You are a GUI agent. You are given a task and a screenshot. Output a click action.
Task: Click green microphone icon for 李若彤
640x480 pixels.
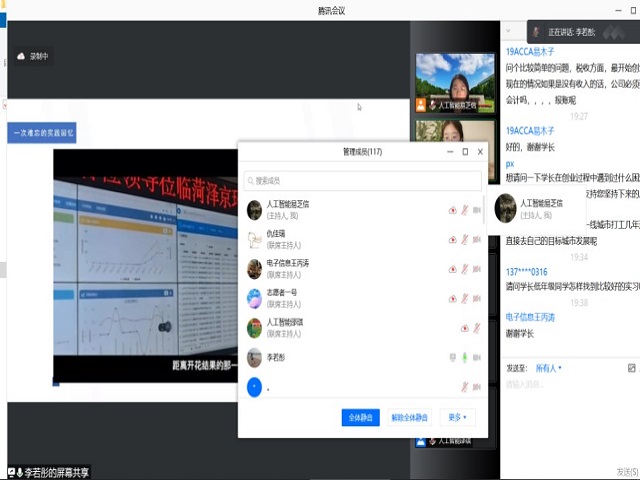[464, 357]
